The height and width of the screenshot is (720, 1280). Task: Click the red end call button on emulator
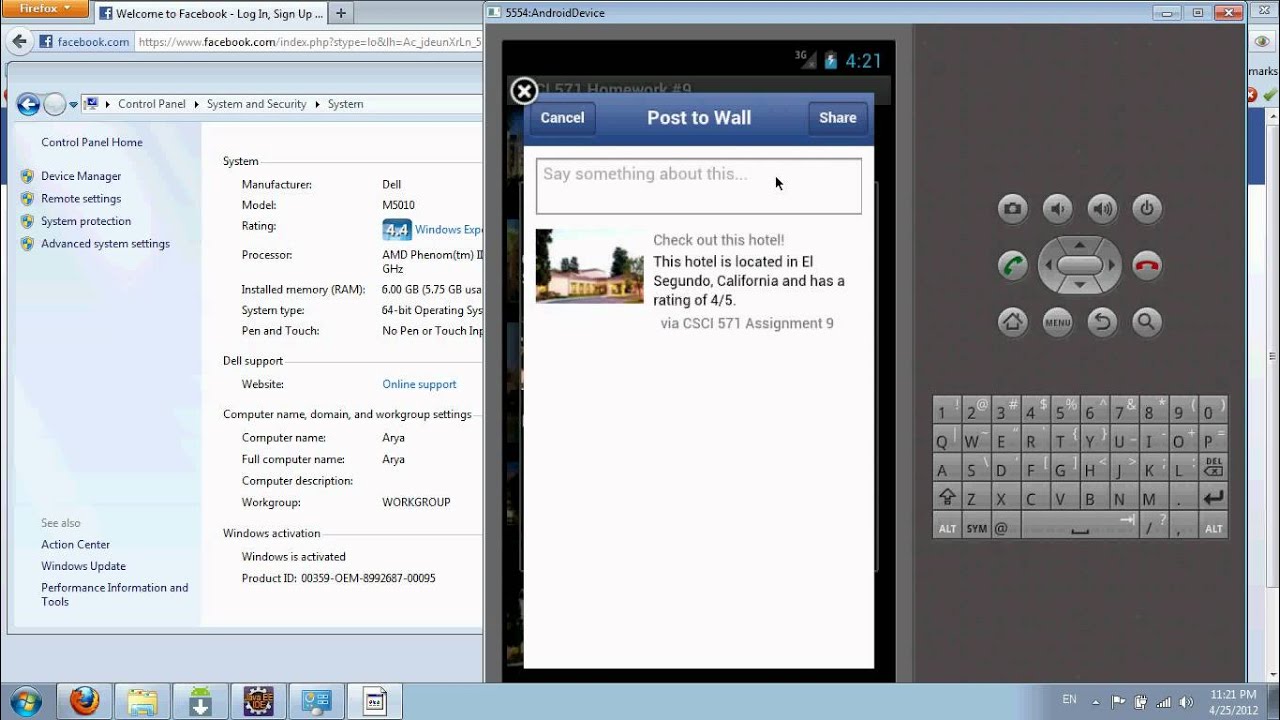point(1147,266)
